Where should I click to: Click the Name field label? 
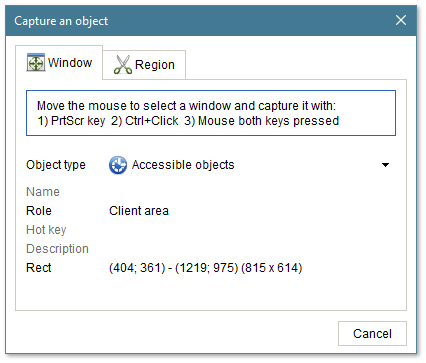(43, 192)
